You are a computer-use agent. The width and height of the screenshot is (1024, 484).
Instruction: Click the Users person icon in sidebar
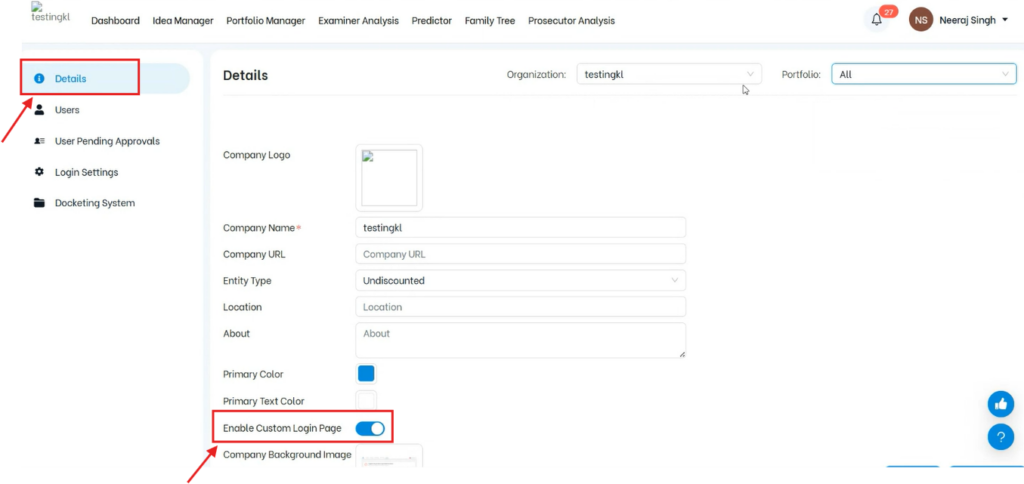[39, 110]
